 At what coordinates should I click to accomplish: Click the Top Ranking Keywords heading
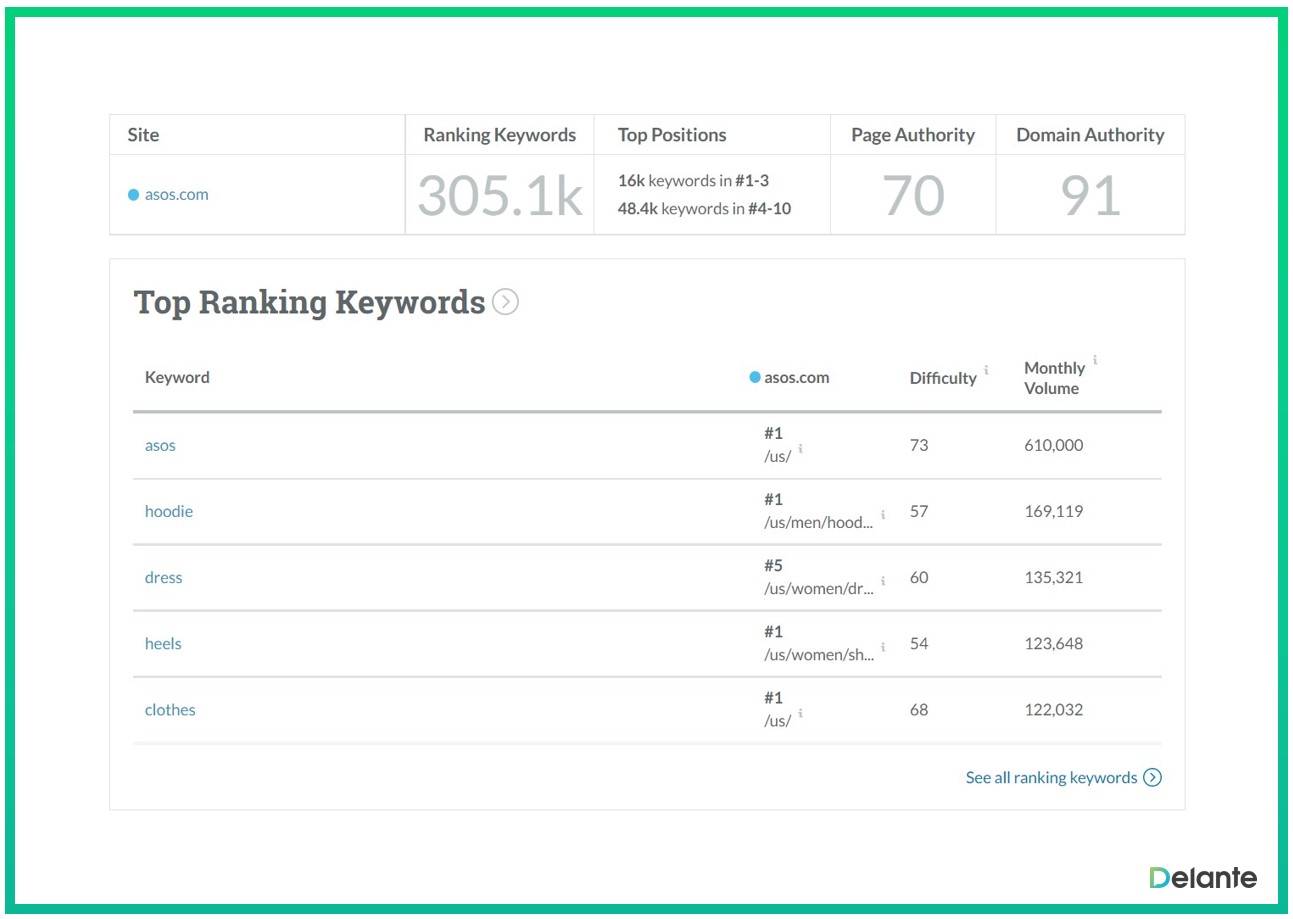309,302
